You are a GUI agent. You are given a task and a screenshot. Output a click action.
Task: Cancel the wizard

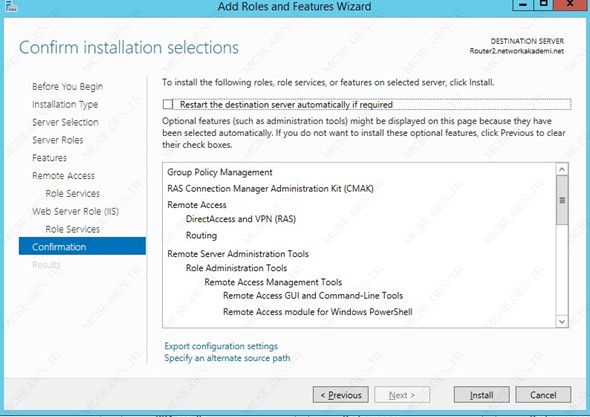[x=543, y=395]
